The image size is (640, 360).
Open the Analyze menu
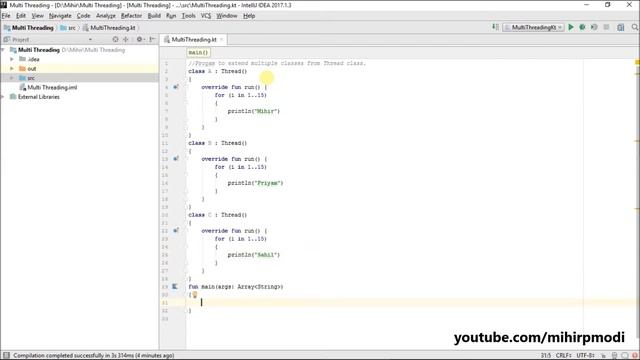(x=106, y=16)
